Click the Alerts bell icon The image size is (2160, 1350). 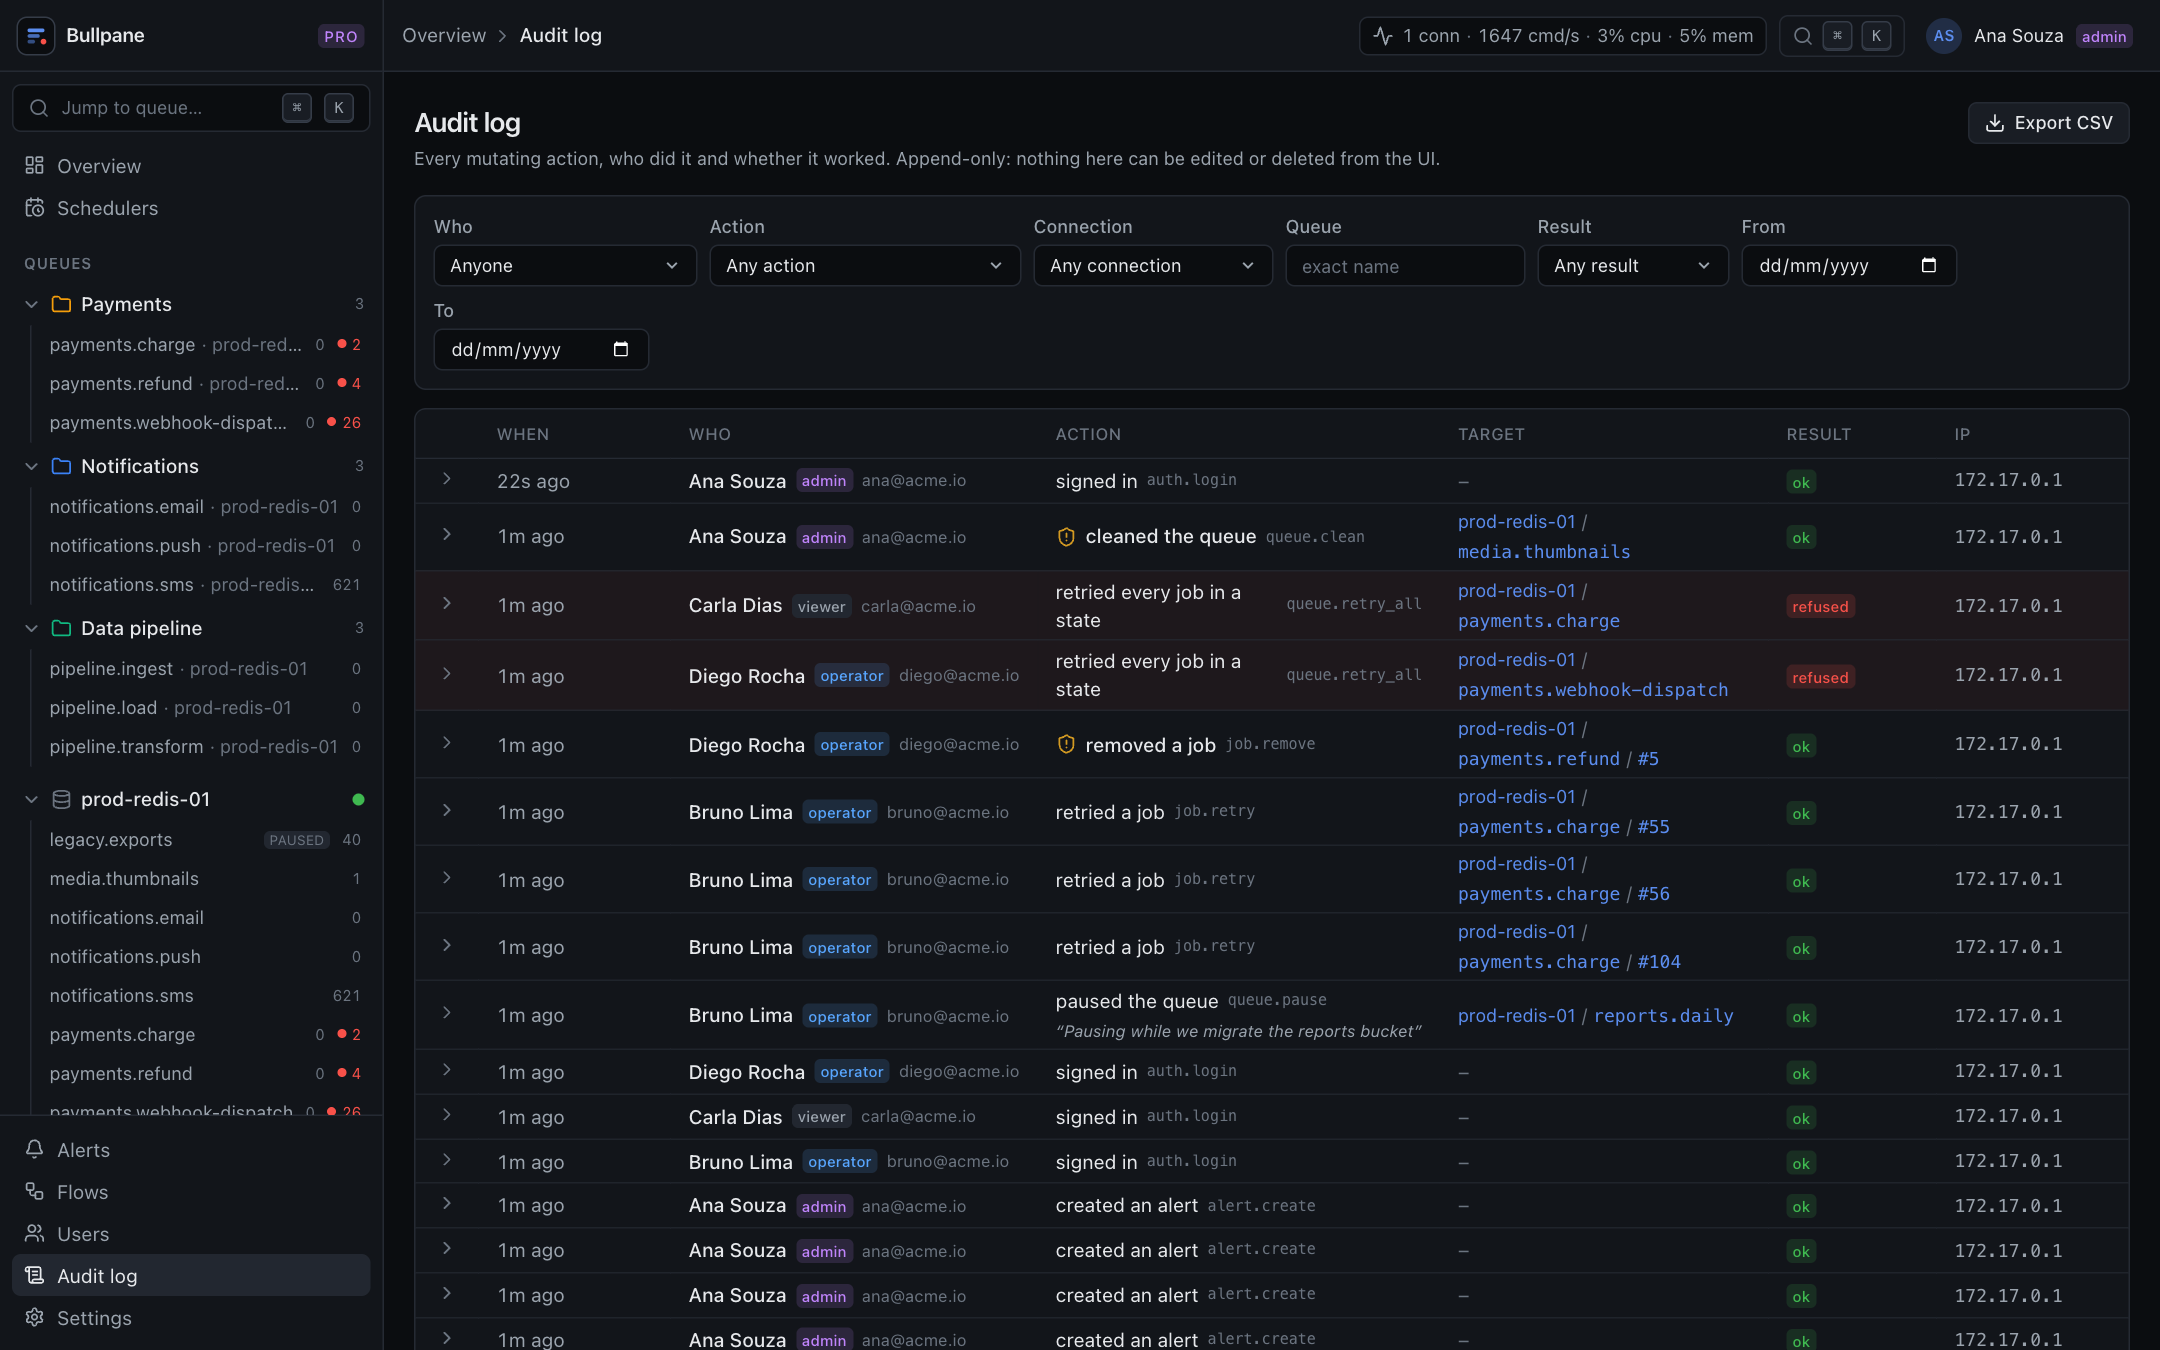tap(35, 1150)
